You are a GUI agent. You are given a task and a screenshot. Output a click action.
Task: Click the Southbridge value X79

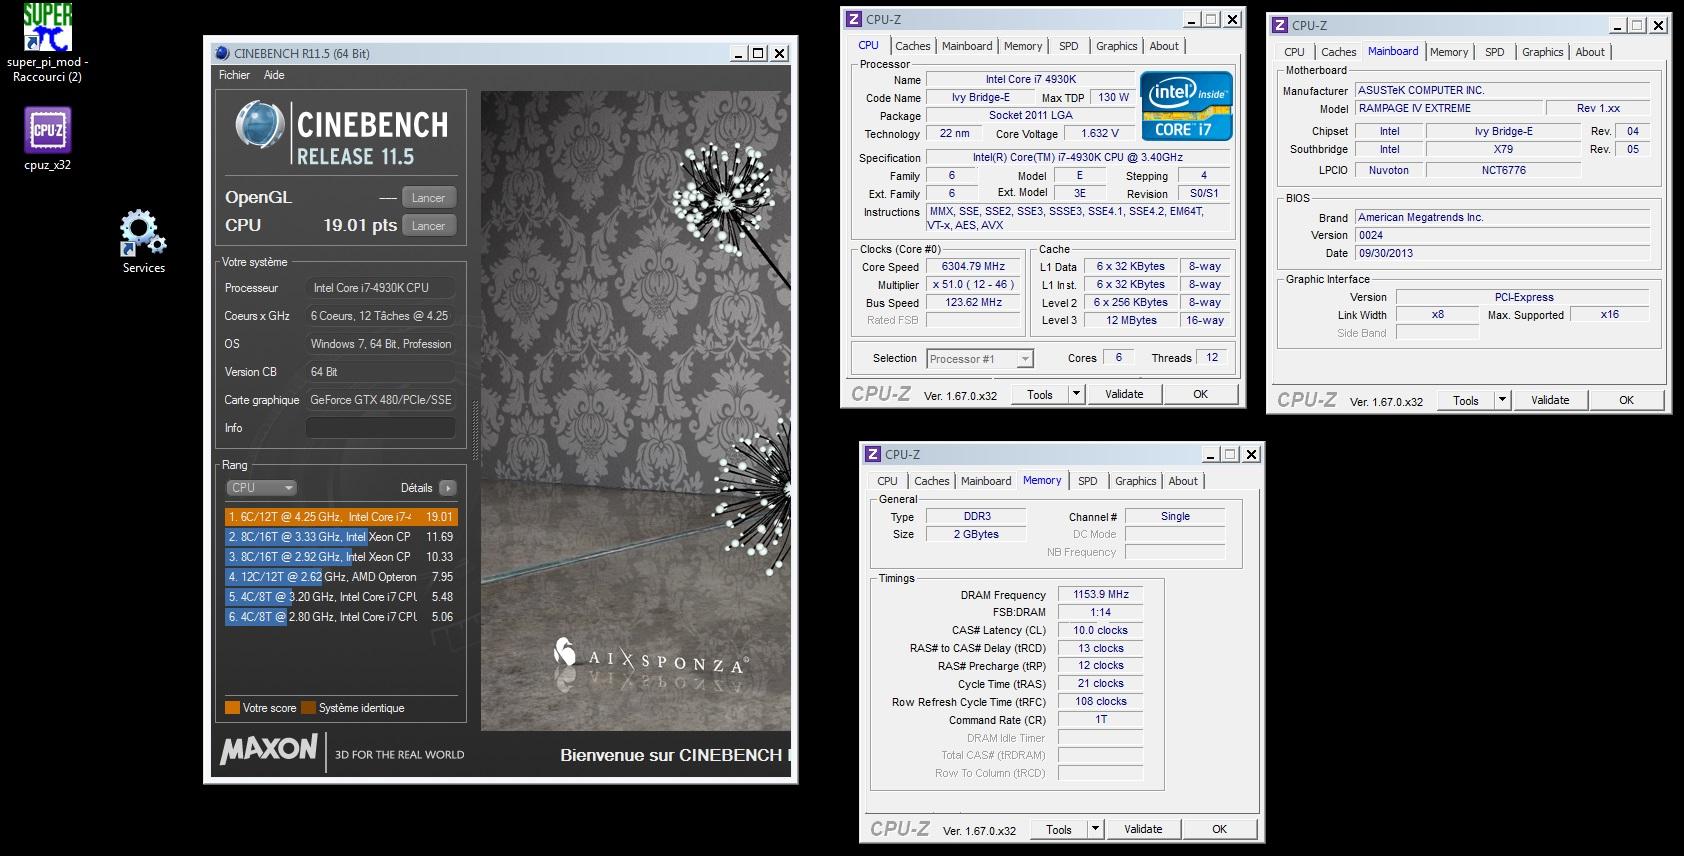tap(1504, 149)
